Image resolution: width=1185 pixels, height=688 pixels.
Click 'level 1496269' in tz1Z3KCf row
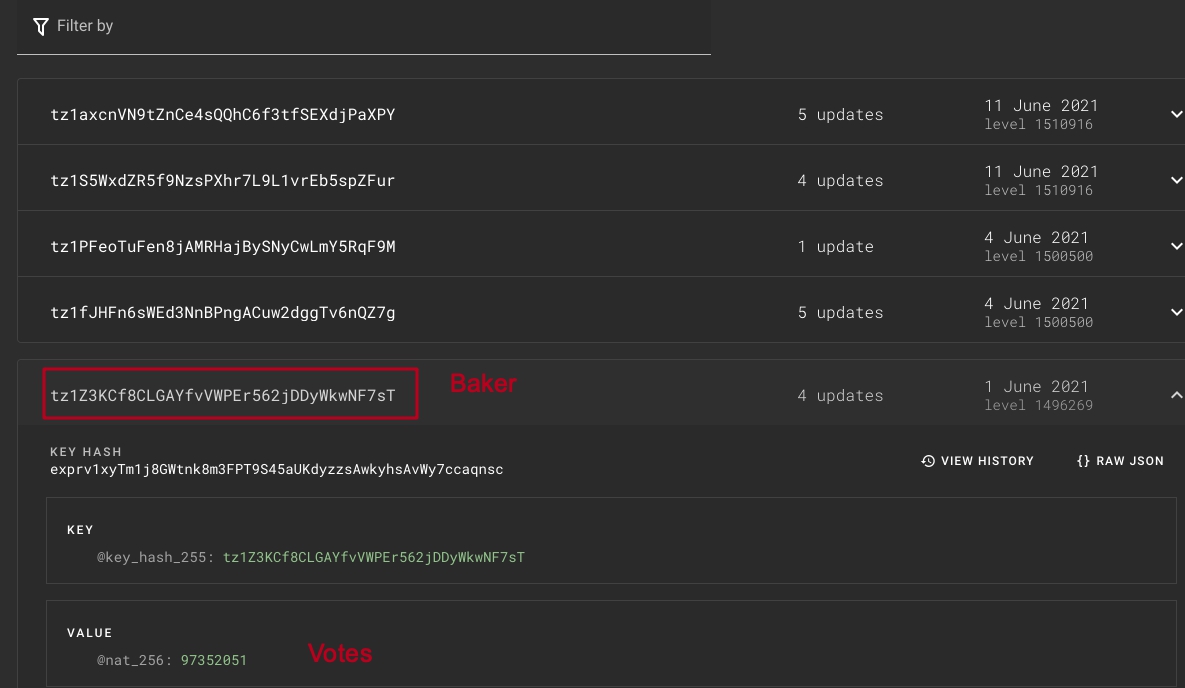point(1038,404)
